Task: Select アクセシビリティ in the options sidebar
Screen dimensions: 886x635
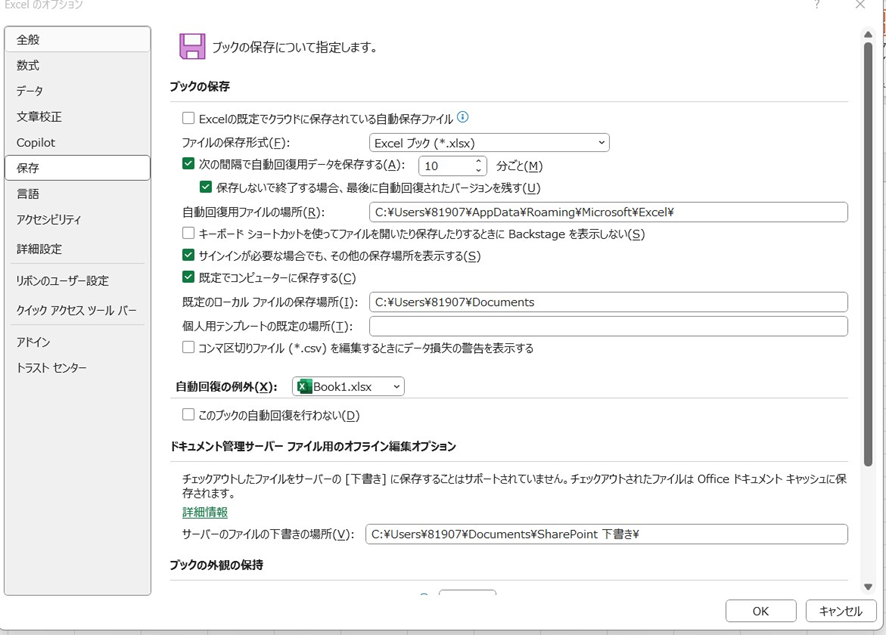Action: [x=77, y=220]
